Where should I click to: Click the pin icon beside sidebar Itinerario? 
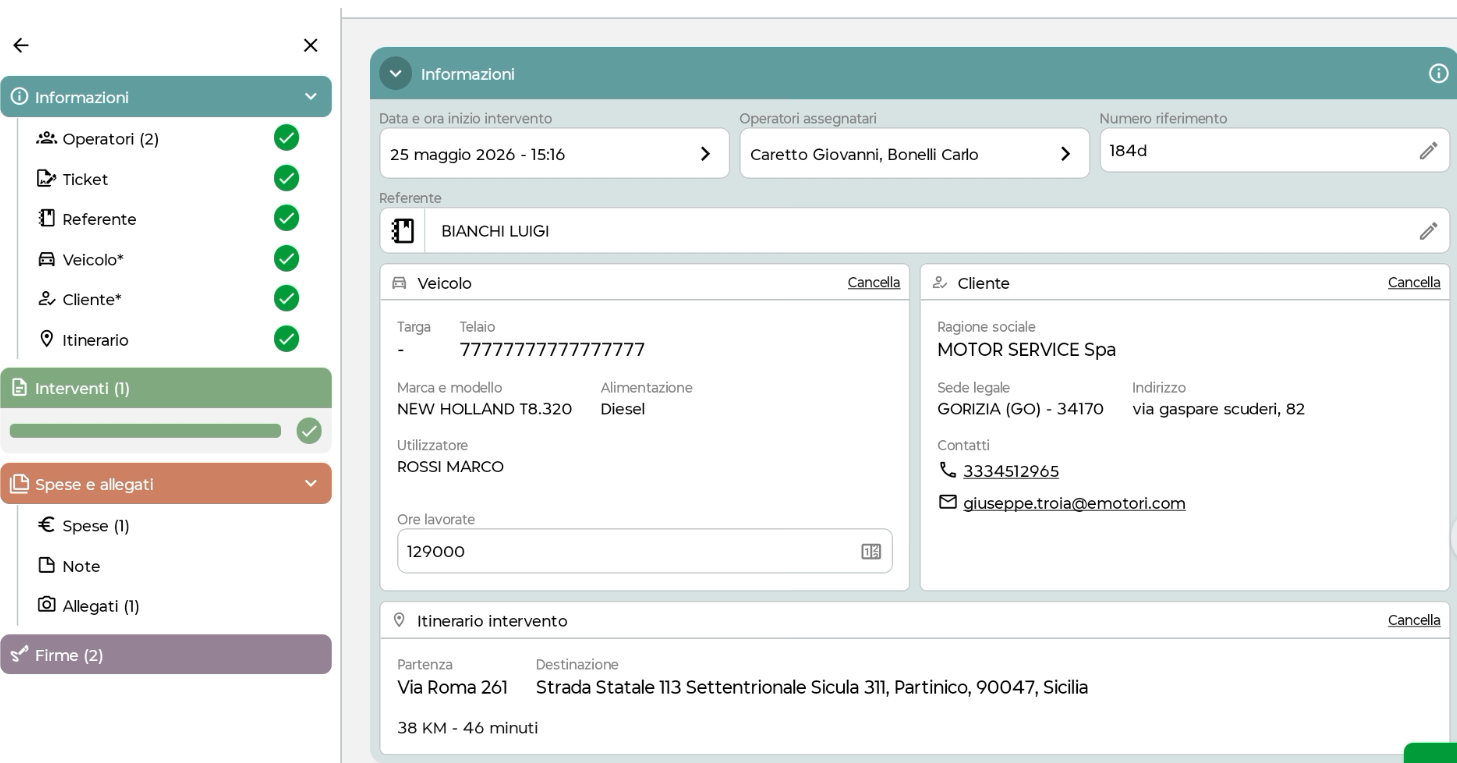[x=46, y=338]
